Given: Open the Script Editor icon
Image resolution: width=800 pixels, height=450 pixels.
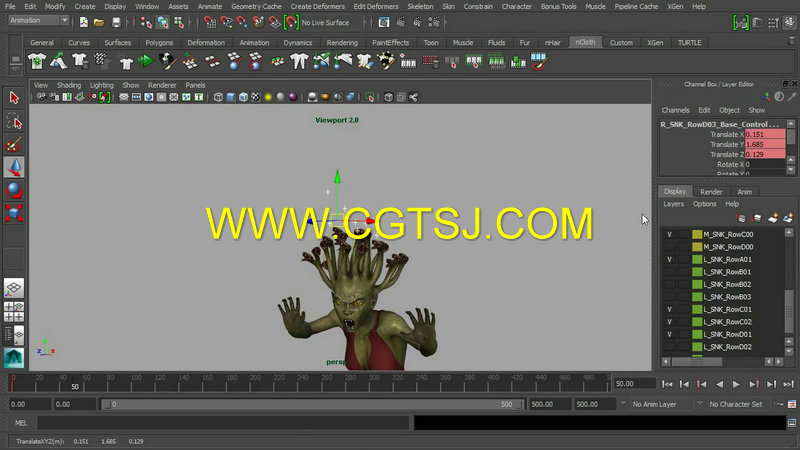Looking at the screenshot, I should (792, 423).
